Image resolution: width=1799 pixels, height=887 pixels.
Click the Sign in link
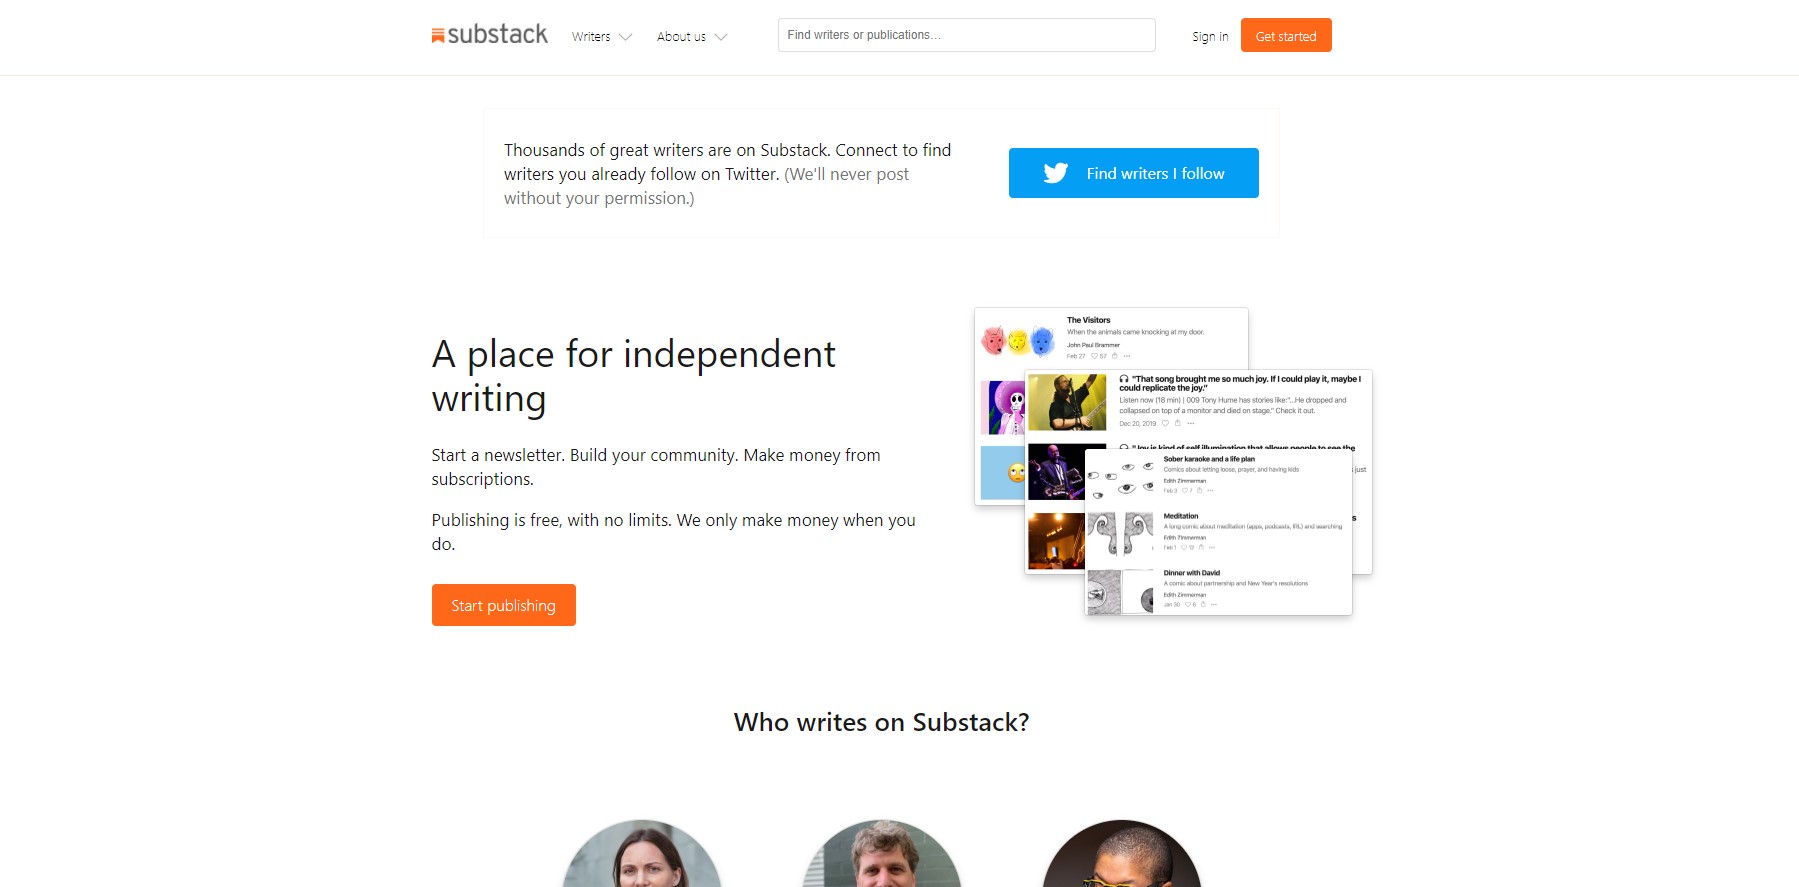pyautogui.click(x=1210, y=37)
